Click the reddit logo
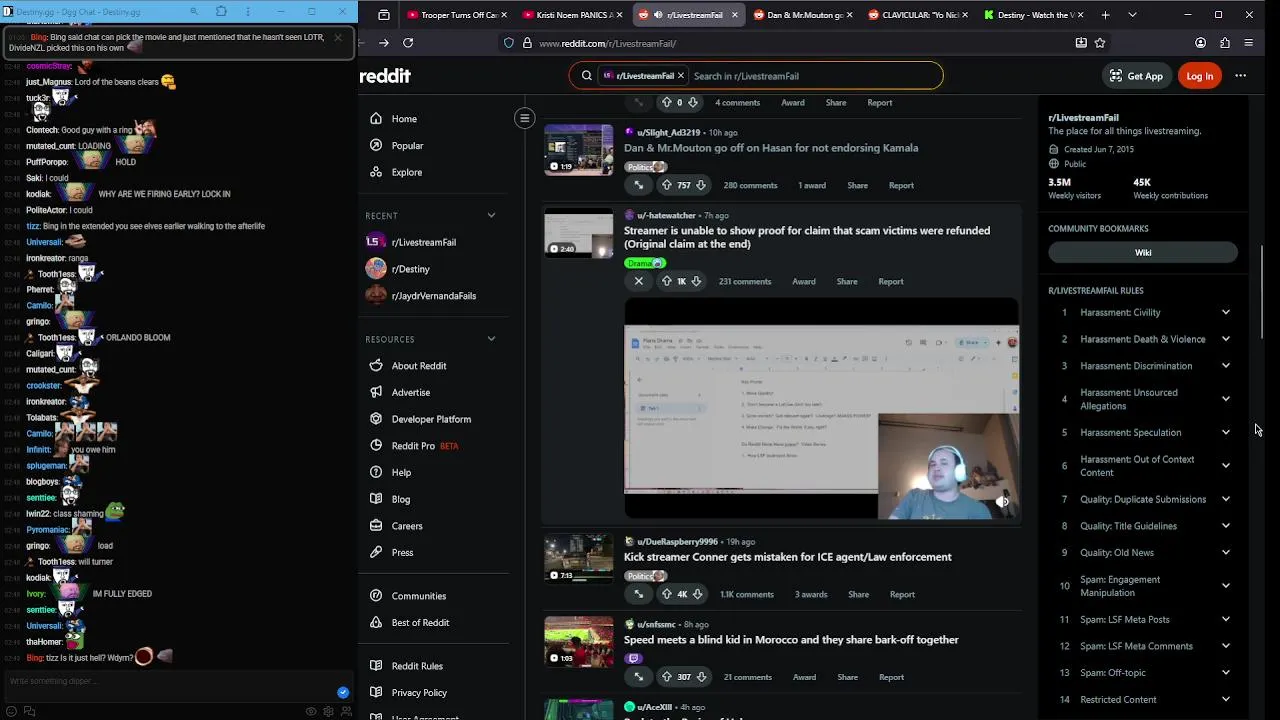Screen dimensions: 1280x720 pyautogui.click(x=385, y=76)
